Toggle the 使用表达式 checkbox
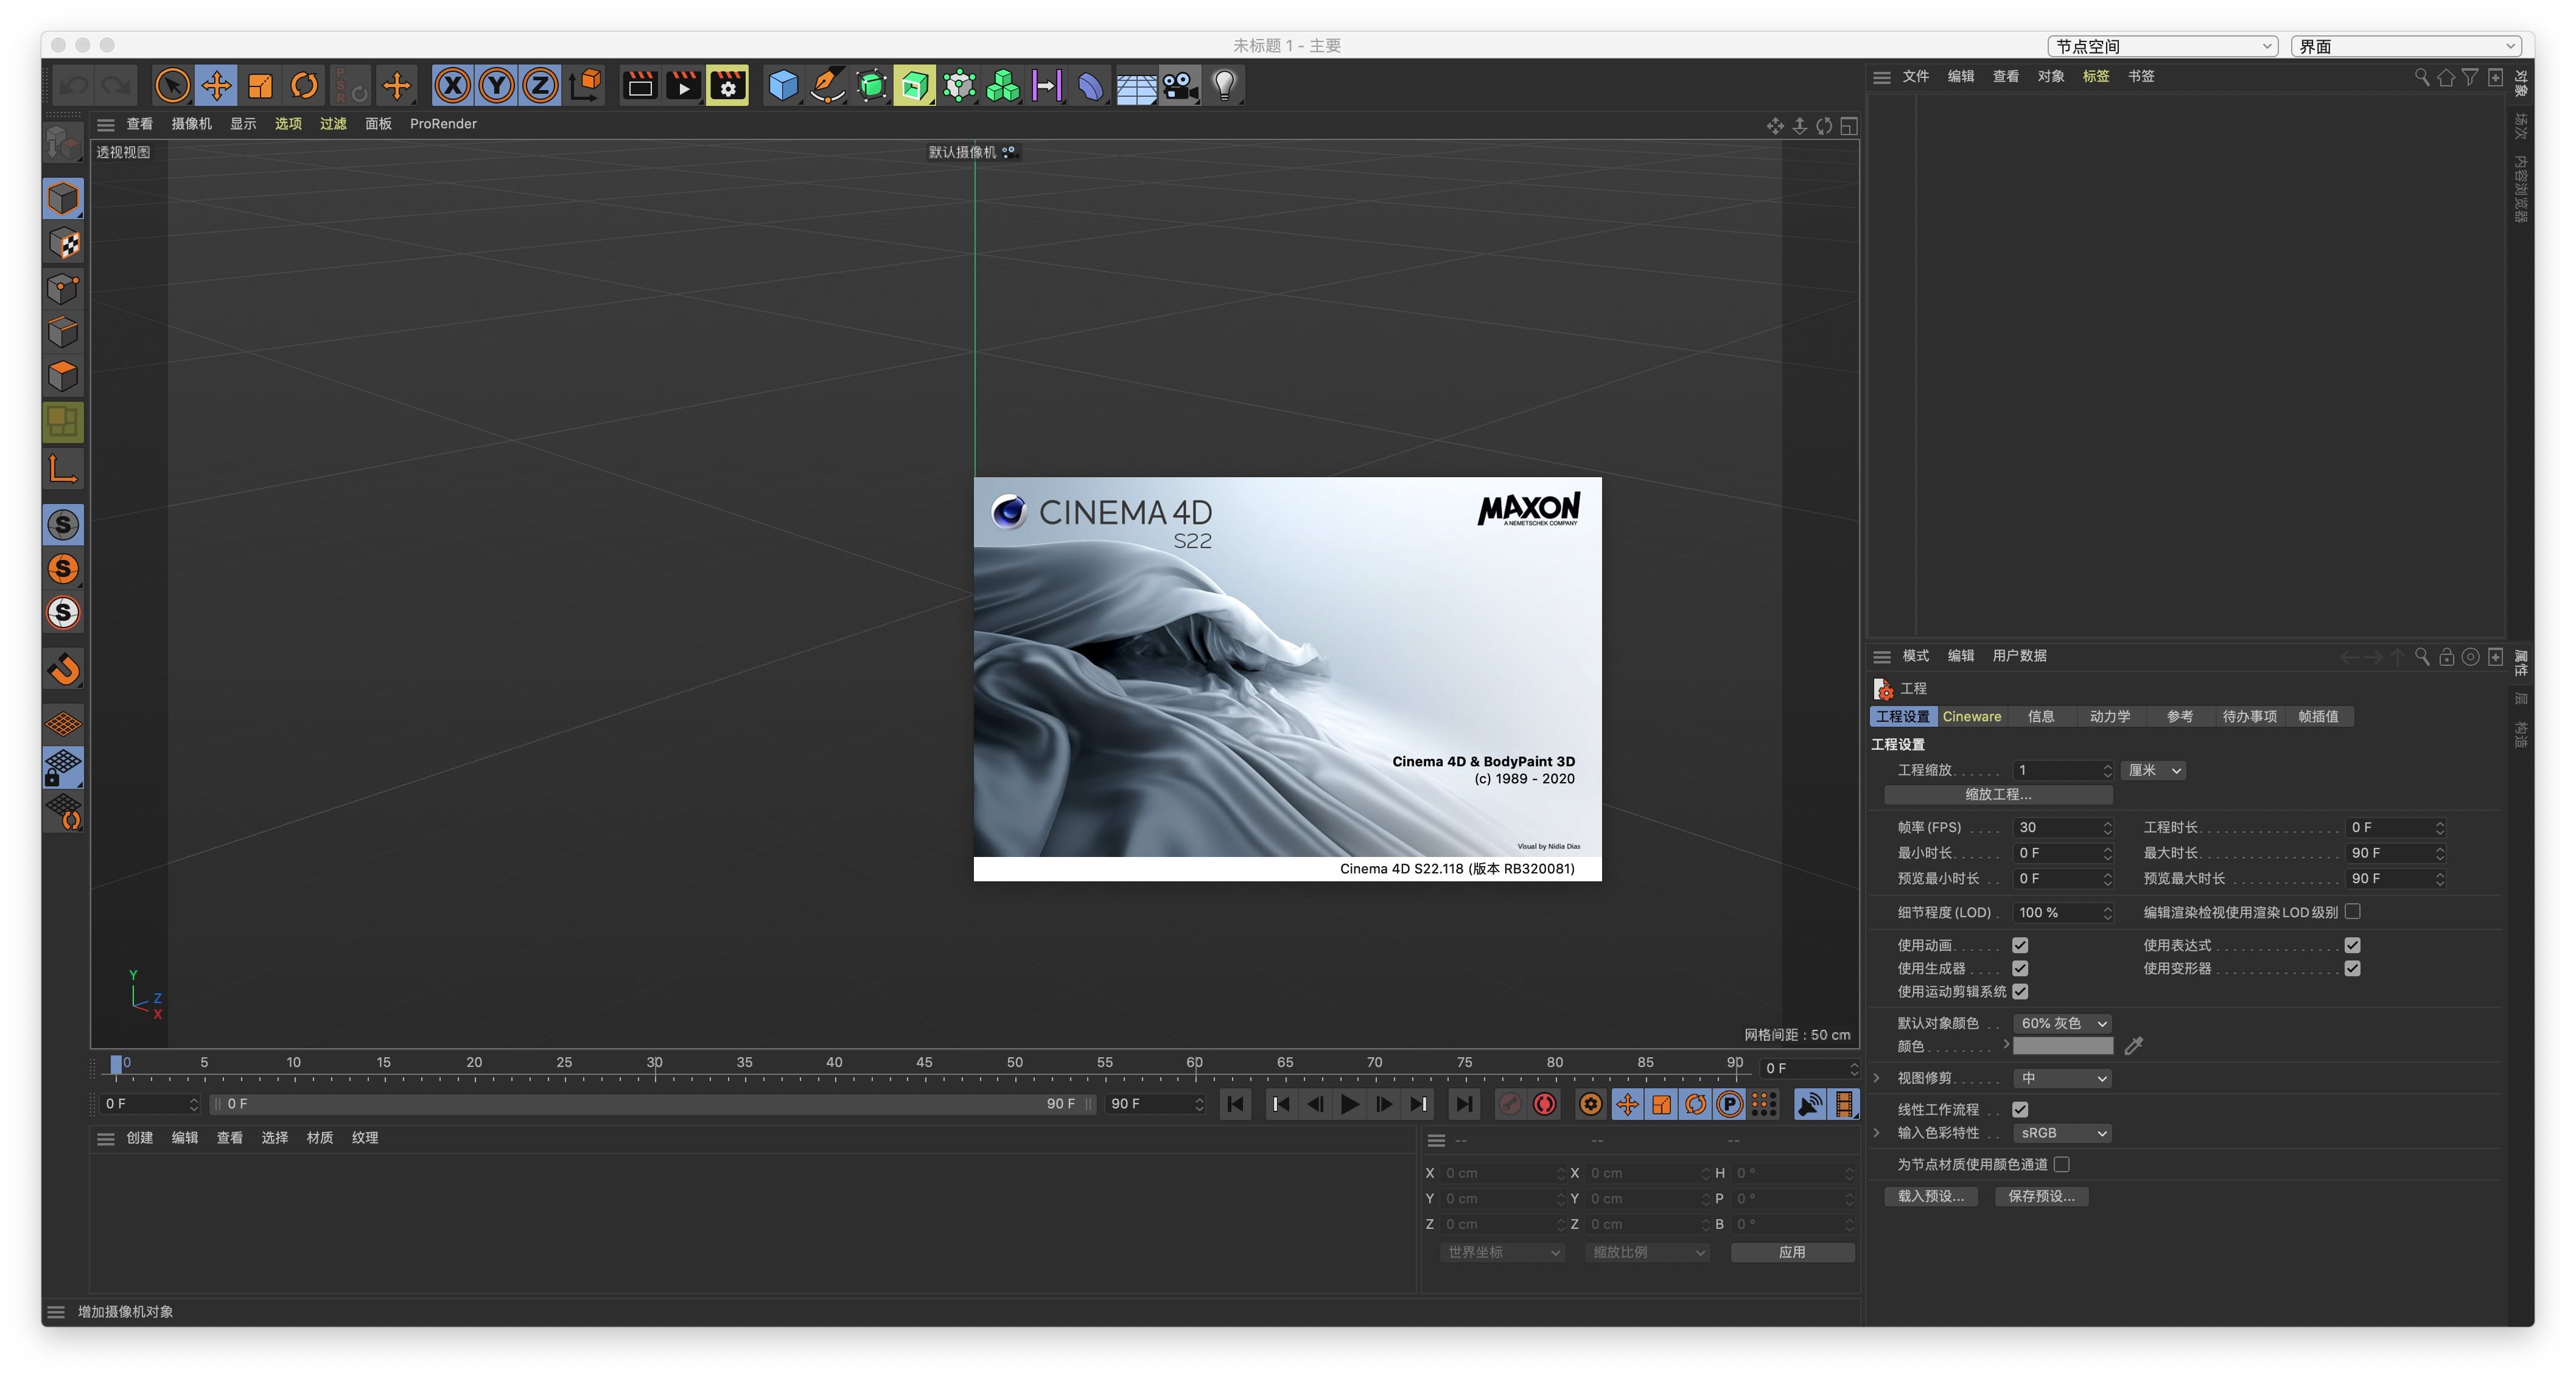Image resolution: width=2576 pixels, height=1378 pixels. pyautogui.click(x=2352, y=944)
